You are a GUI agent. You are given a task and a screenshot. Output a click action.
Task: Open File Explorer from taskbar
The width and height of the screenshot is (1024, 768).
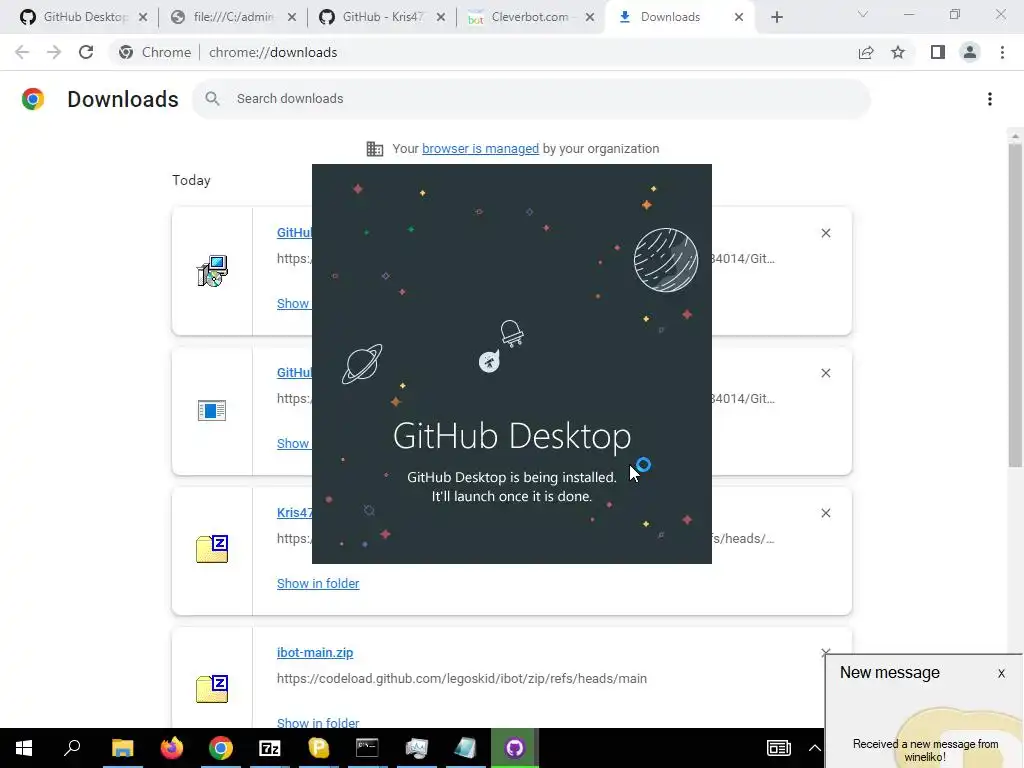(x=122, y=748)
